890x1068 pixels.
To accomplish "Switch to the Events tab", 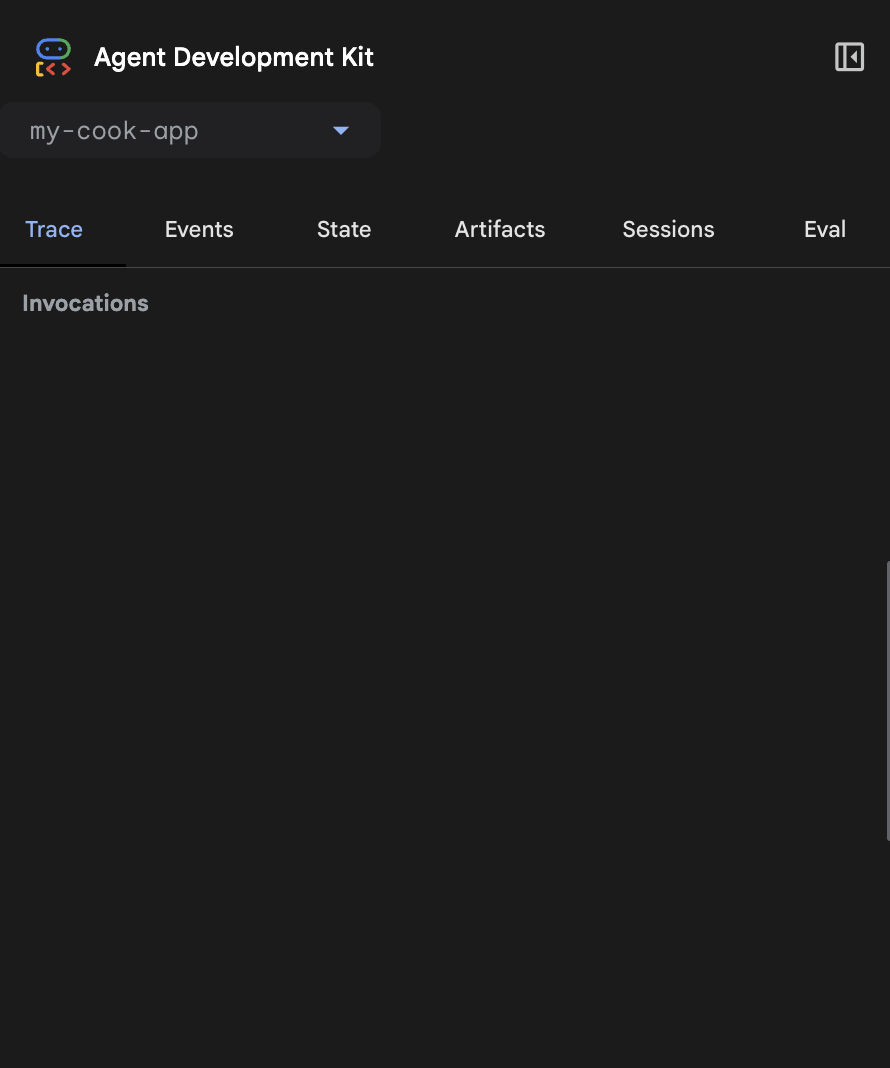I will tap(199, 229).
